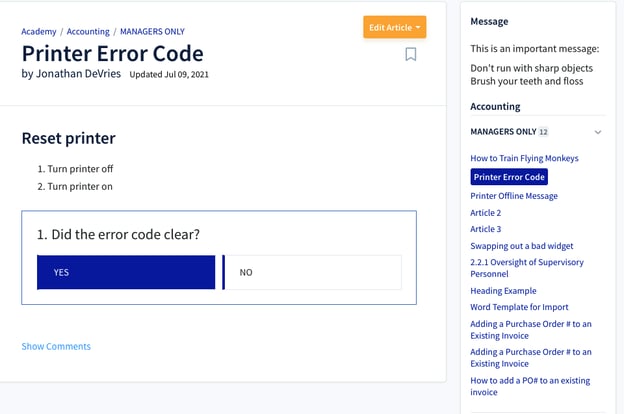Open How to add a PO# article
This screenshot has height=414, width=624.
pos(530,386)
